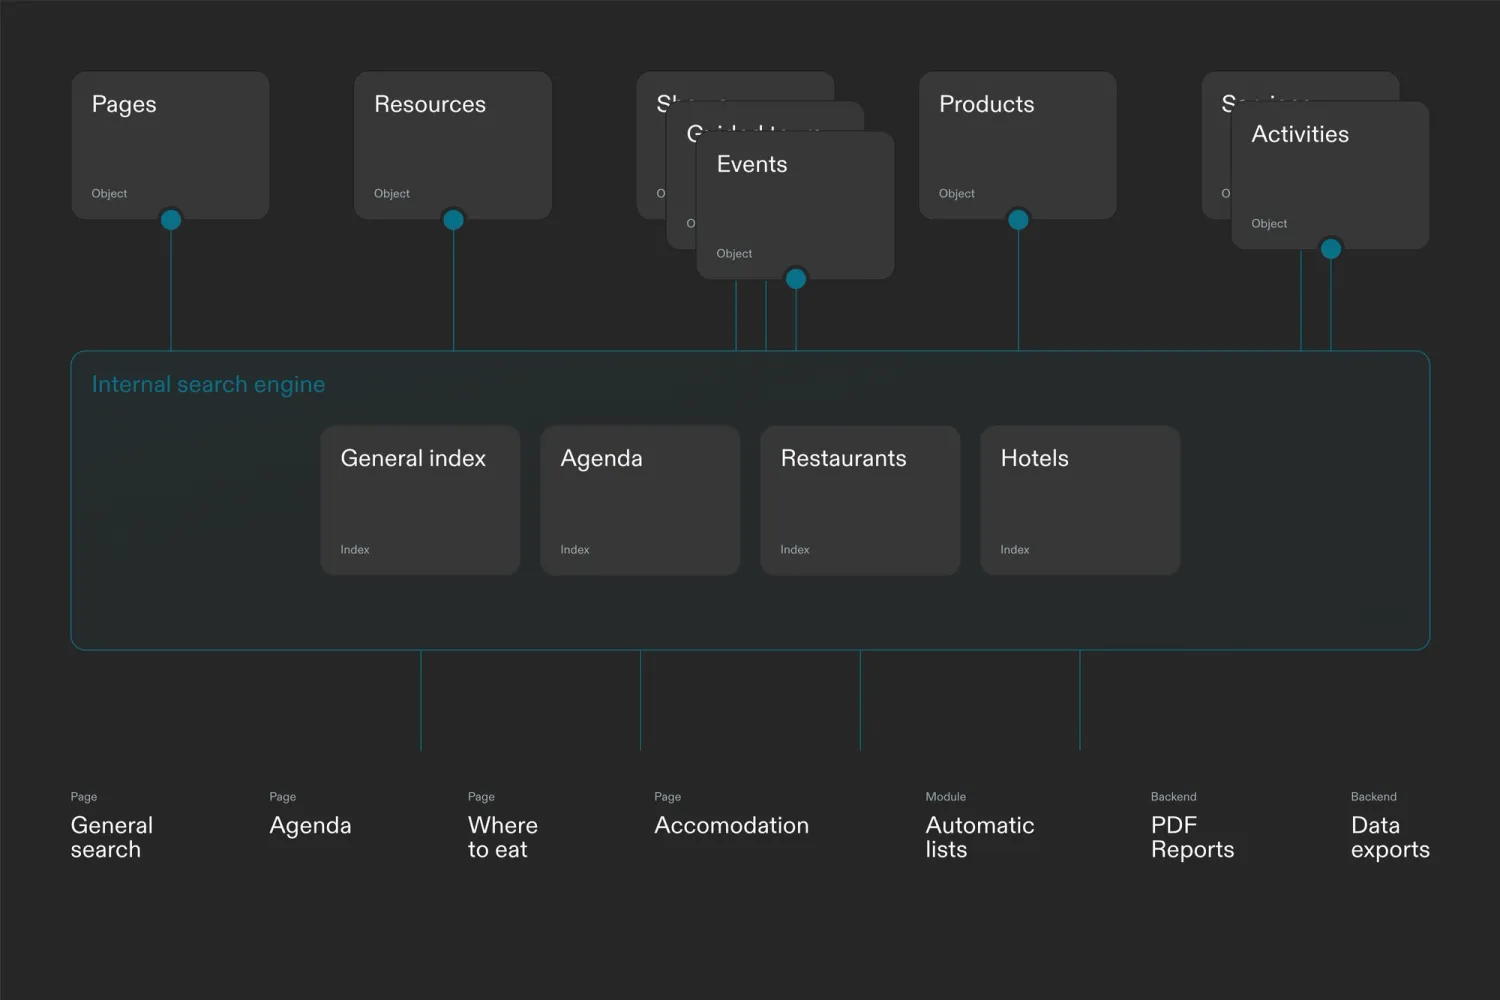Click the Data exports backend label
The image size is (1500, 1000).
[1390, 837]
